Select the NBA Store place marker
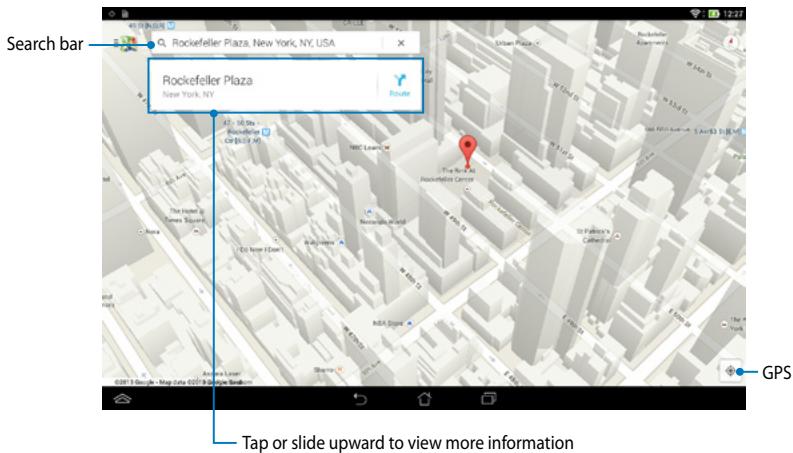The image size is (793, 453). 409,323
